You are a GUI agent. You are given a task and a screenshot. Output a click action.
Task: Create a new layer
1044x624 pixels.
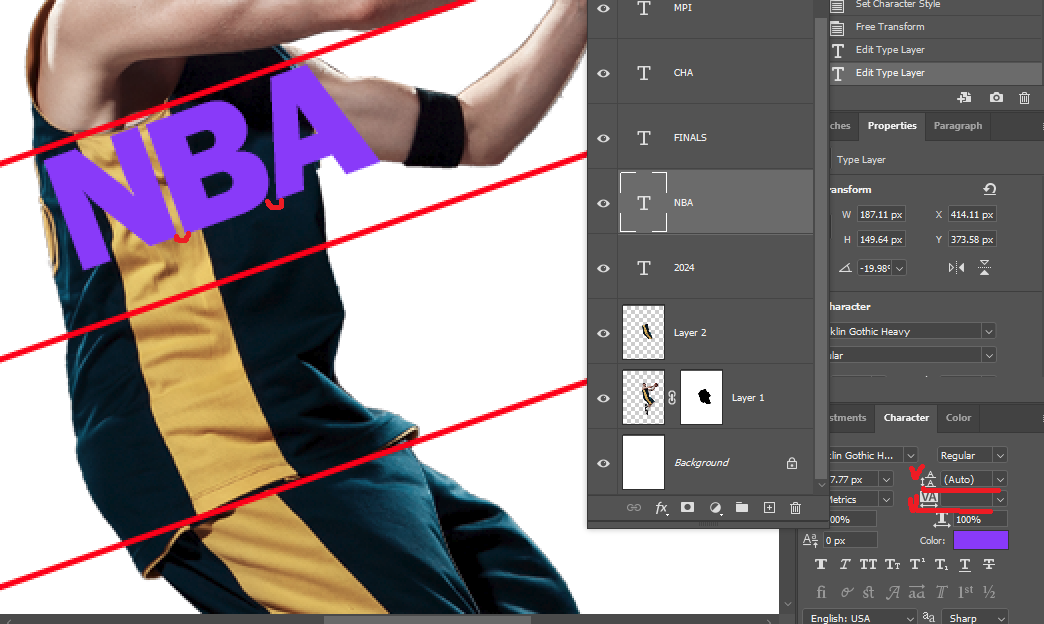[769, 508]
